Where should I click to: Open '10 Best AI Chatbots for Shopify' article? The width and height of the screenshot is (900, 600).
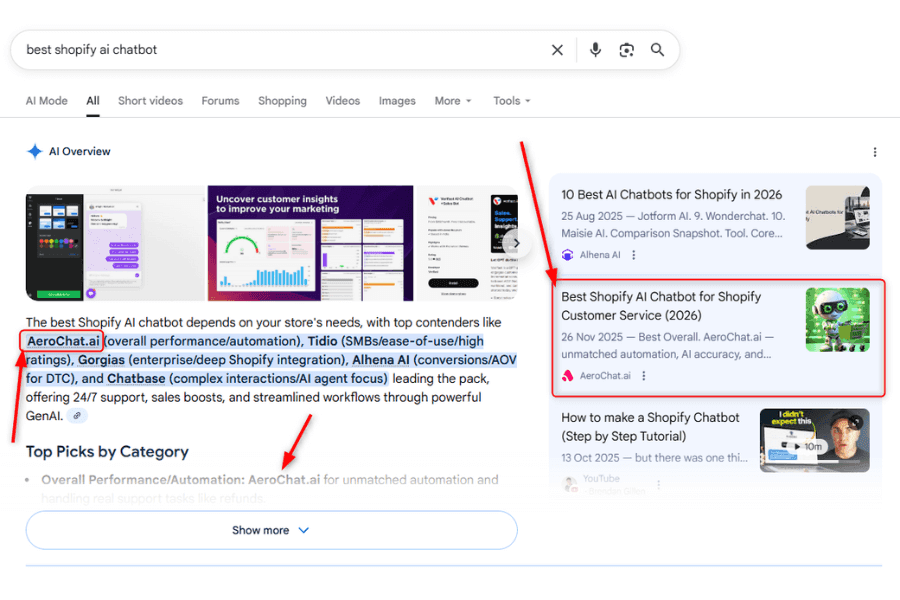point(672,195)
